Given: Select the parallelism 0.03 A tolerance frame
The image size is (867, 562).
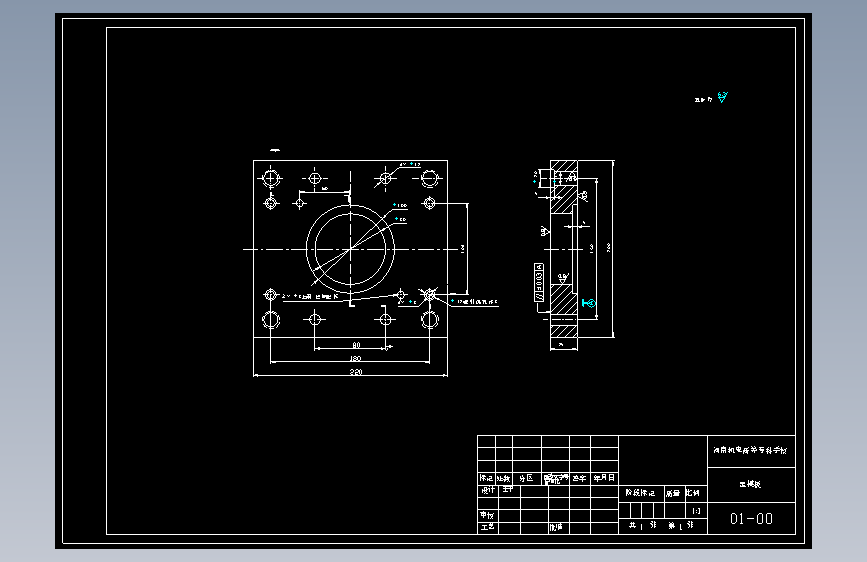Looking at the screenshot, I should [539, 283].
